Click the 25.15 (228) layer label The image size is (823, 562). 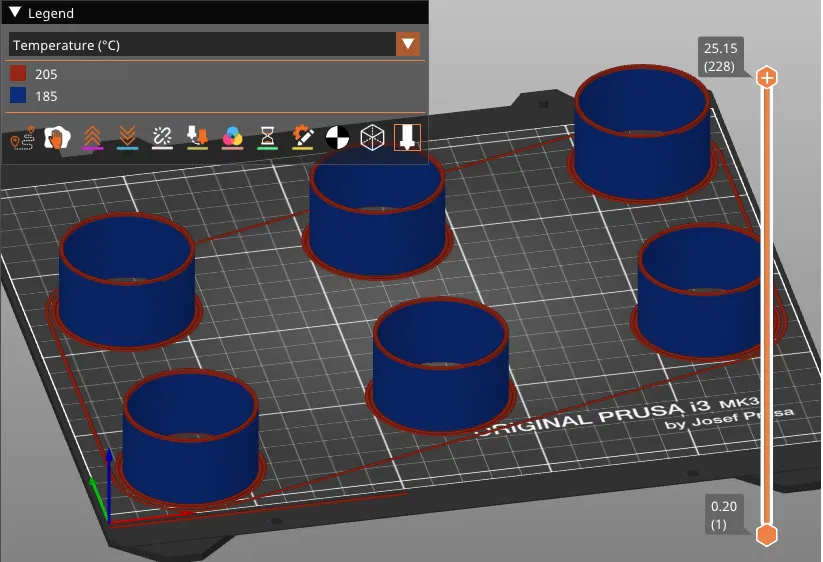[x=720, y=57]
